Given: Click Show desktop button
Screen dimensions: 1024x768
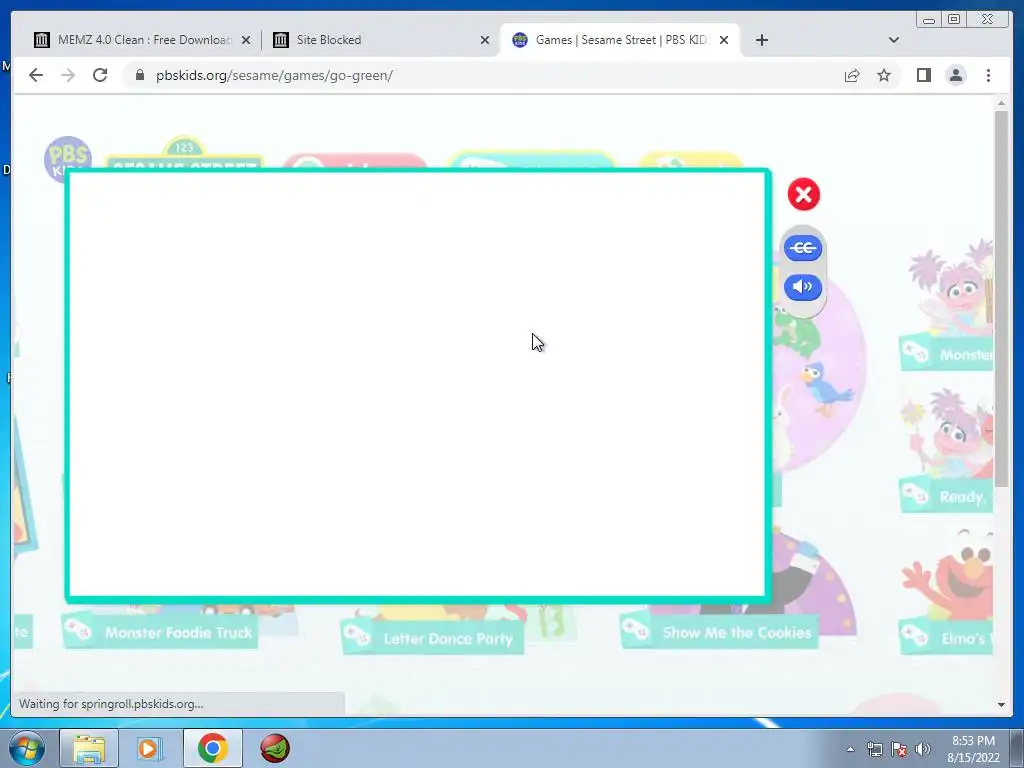Looking at the screenshot, I should [x=1018, y=748].
